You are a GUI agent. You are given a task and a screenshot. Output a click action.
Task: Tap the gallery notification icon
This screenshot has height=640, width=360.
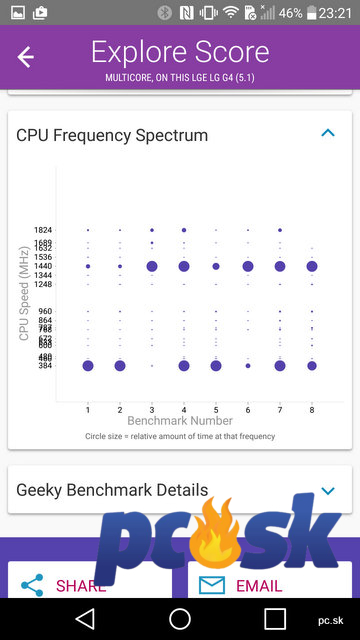17,13
